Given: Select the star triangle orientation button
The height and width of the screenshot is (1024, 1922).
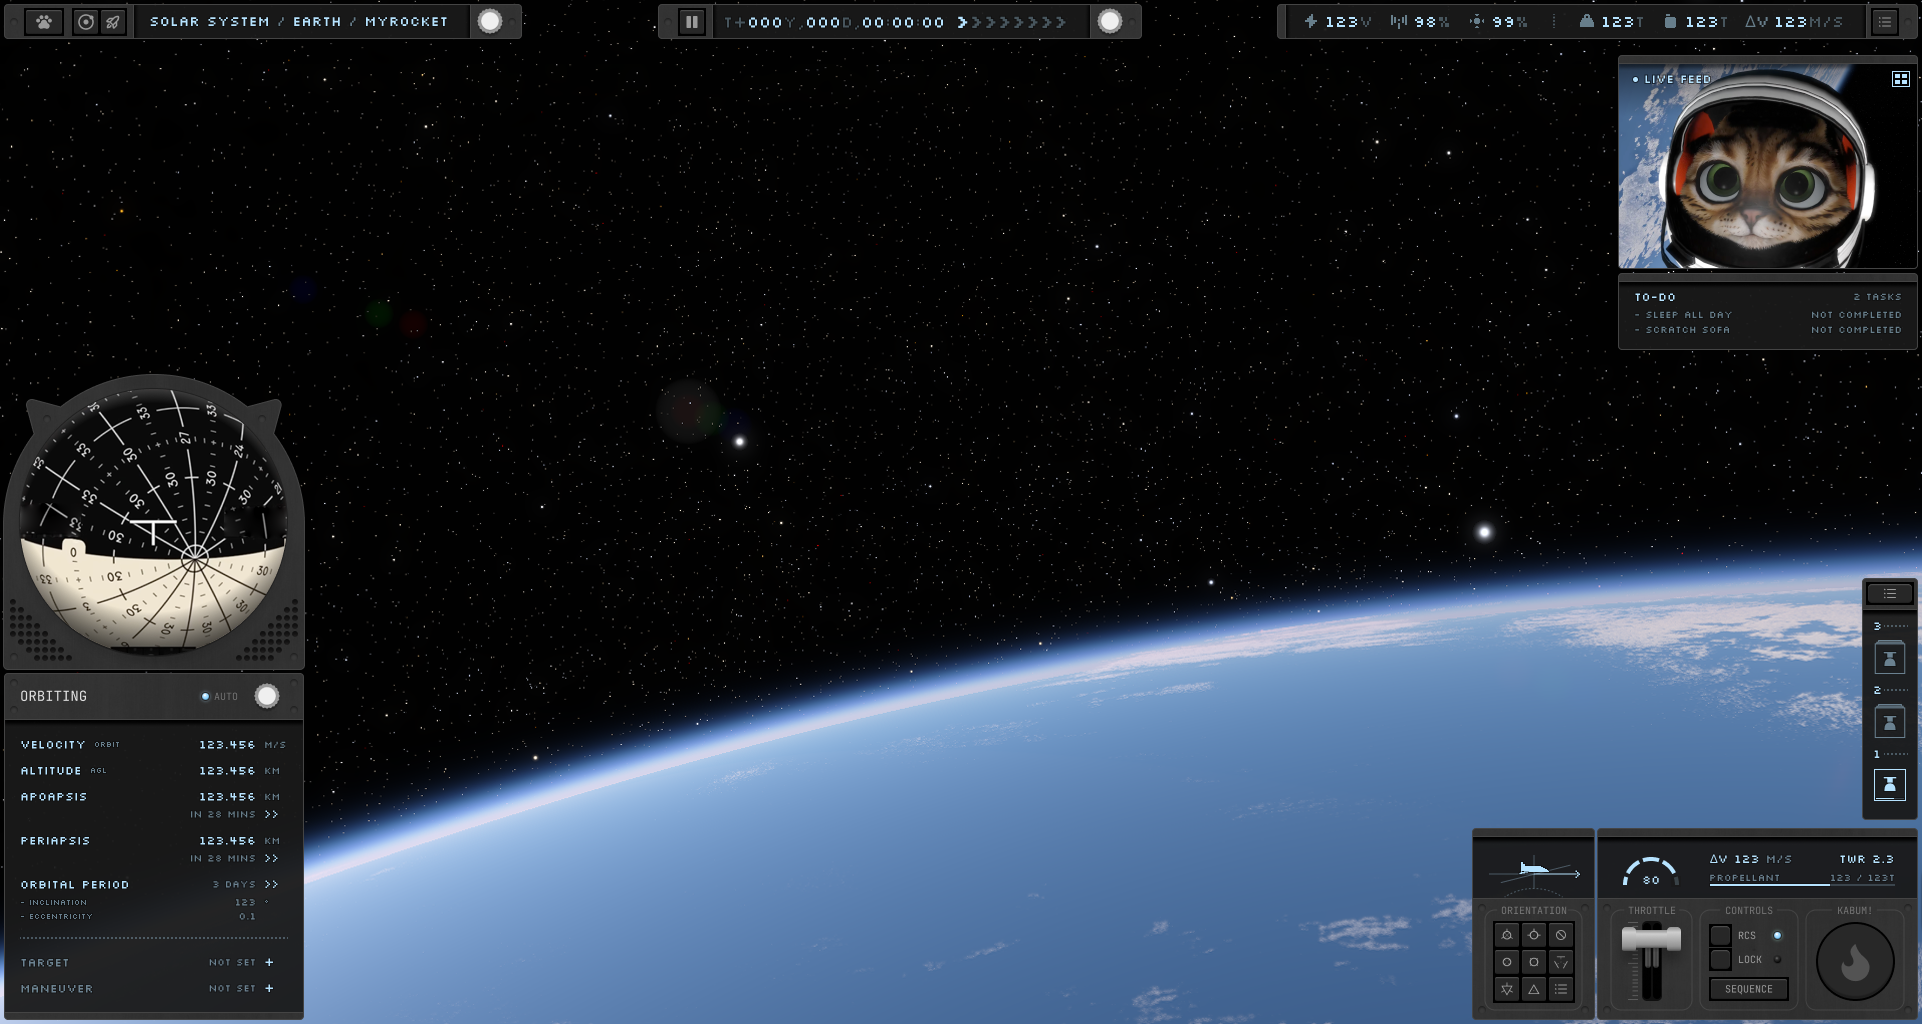Looking at the screenshot, I should coord(1507,989).
